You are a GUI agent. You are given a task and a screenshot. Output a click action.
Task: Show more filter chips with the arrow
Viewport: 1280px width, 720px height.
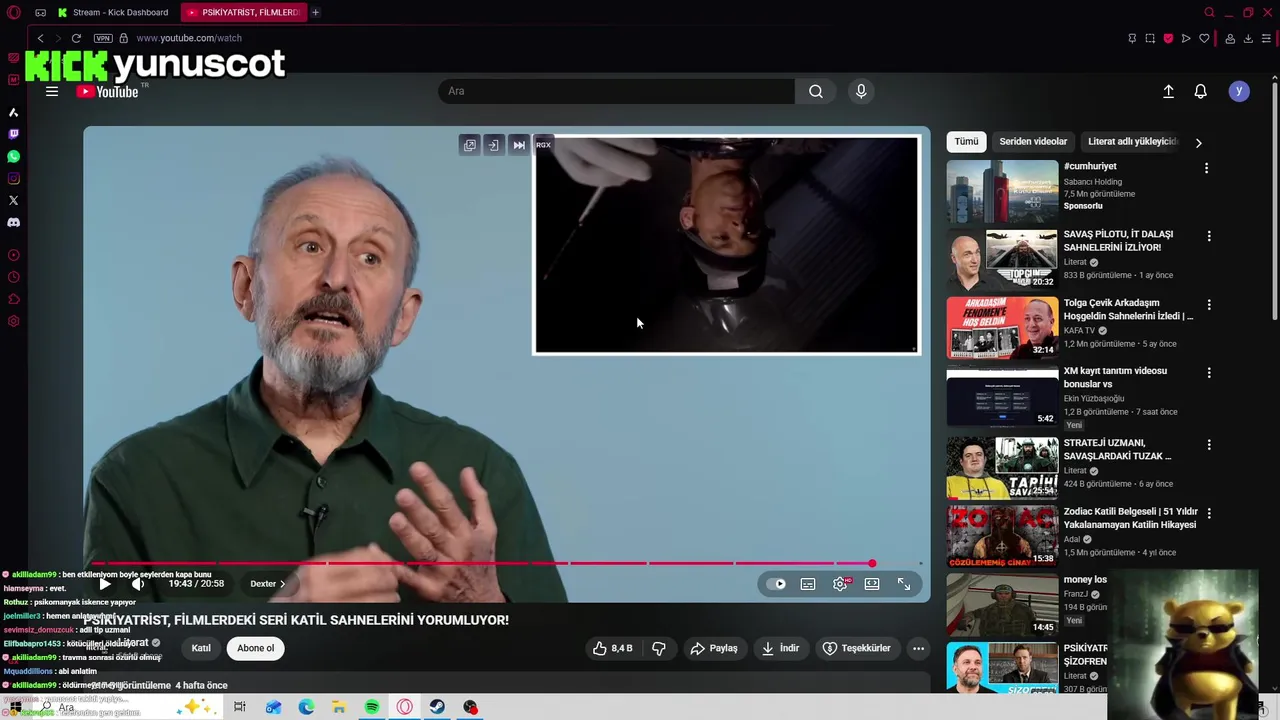pyautogui.click(x=1198, y=143)
